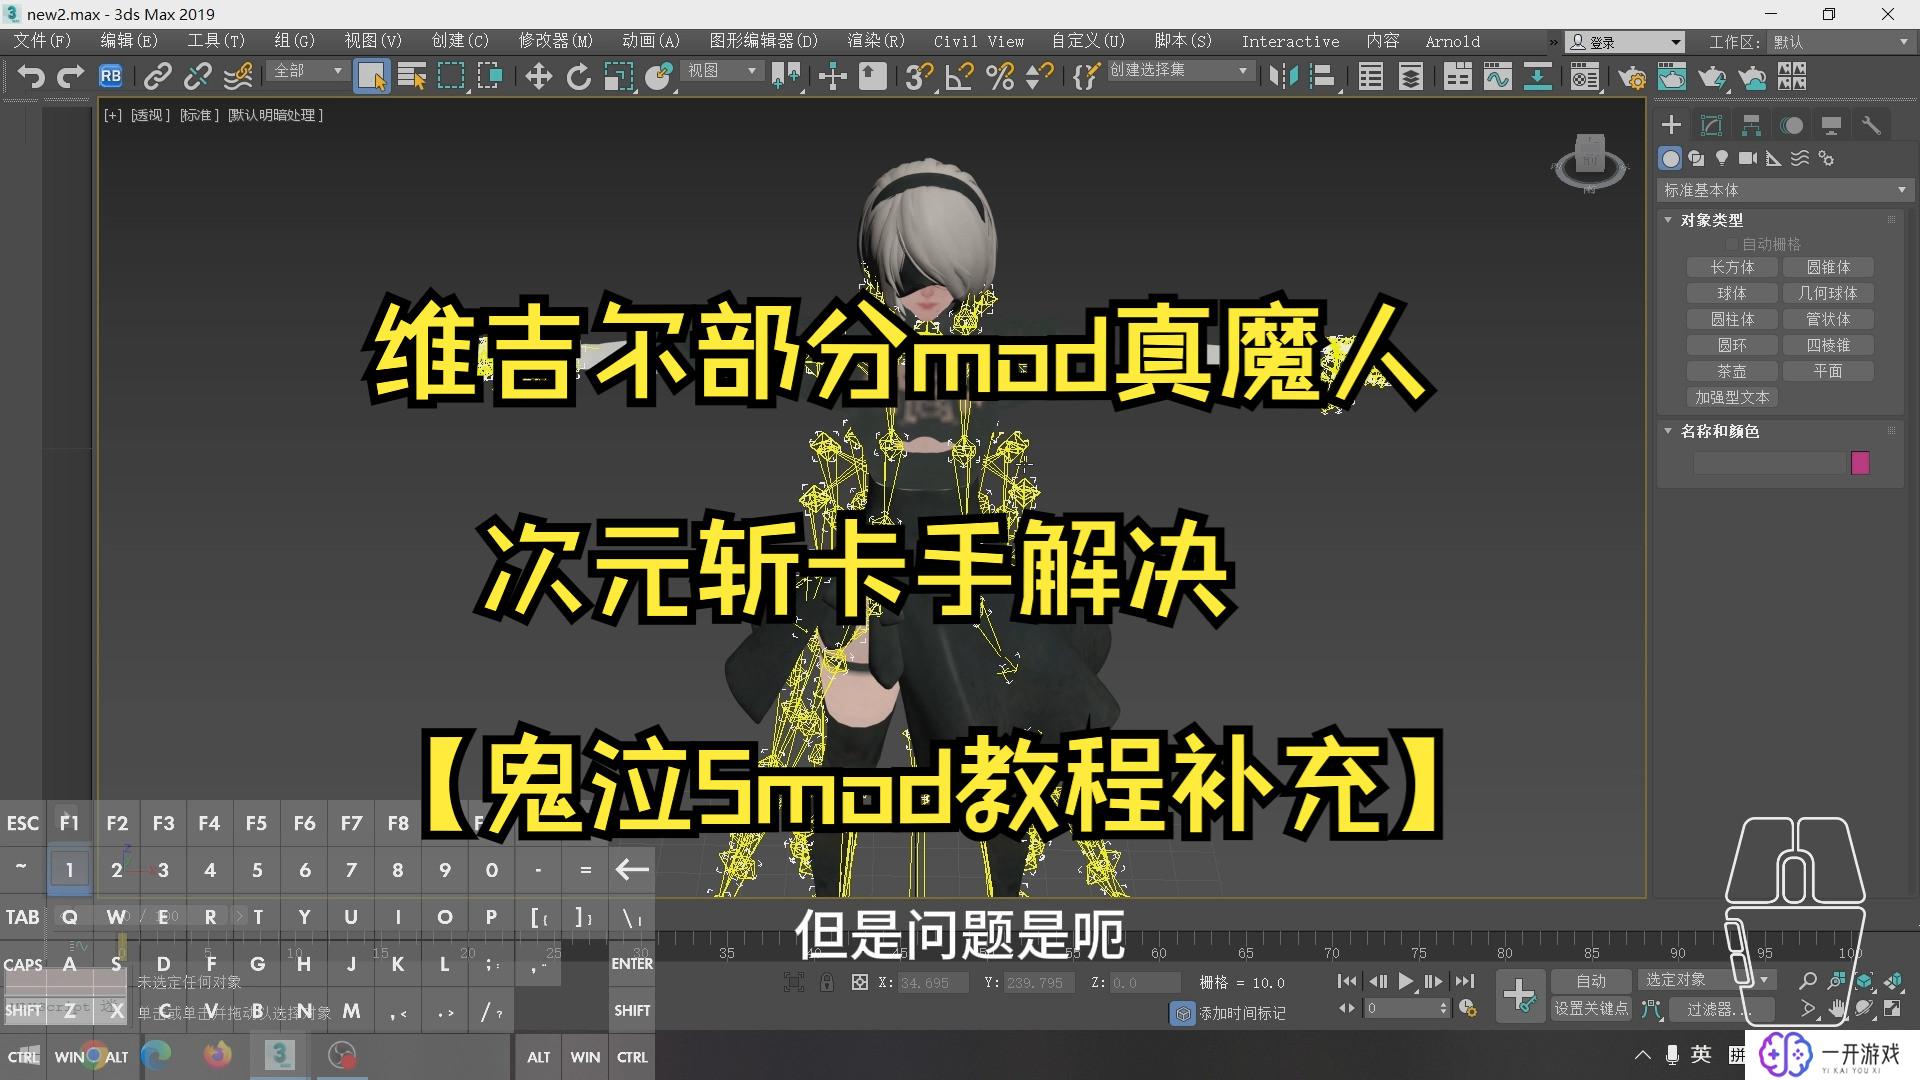
Task: Open the 脚本(S) menu
Action: [1183, 41]
